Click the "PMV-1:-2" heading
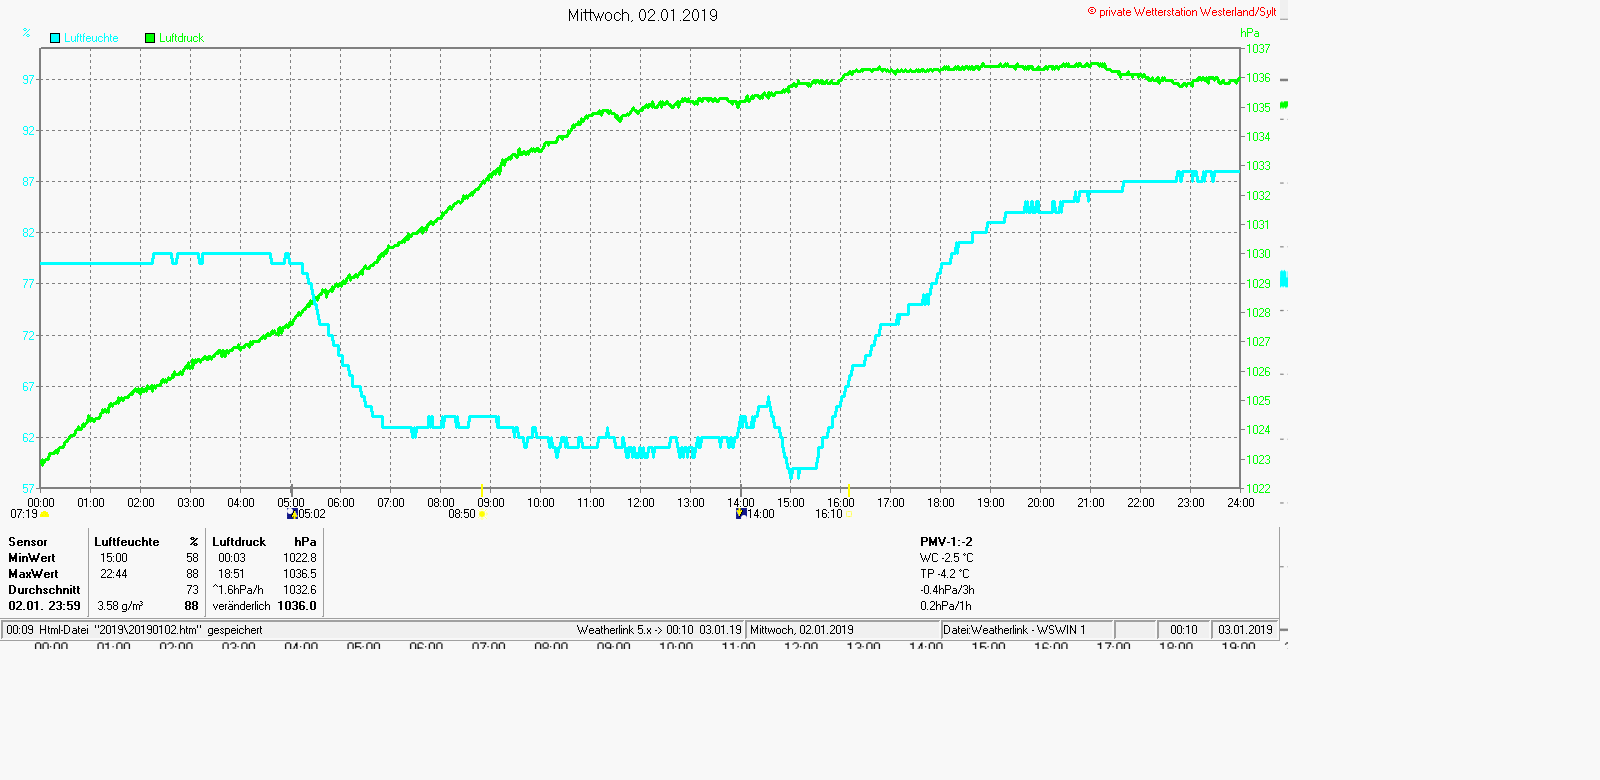This screenshot has height=780, width=1600. (946, 542)
